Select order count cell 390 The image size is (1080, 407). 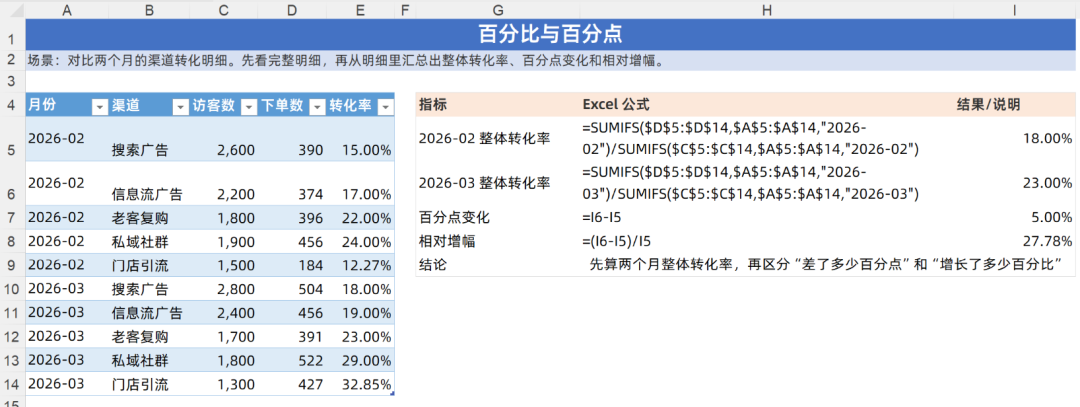coord(293,139)
